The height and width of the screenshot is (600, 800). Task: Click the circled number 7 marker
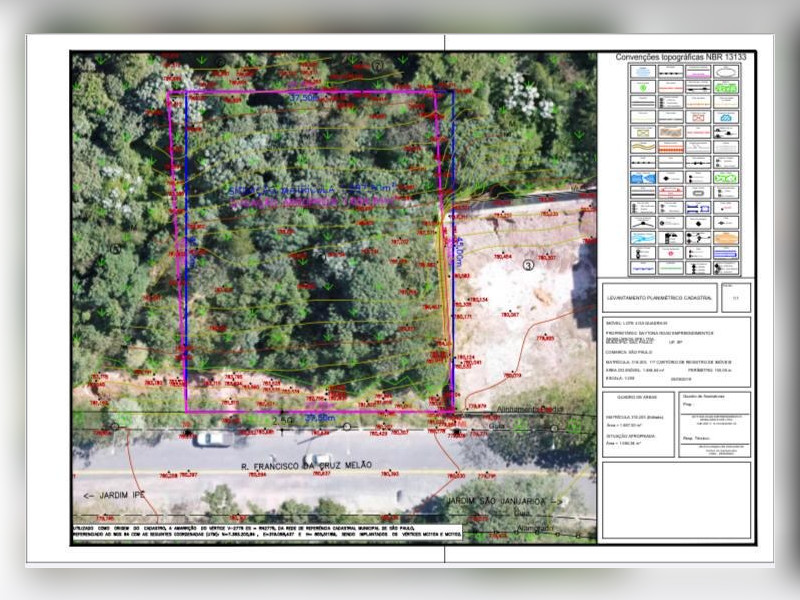378,66
